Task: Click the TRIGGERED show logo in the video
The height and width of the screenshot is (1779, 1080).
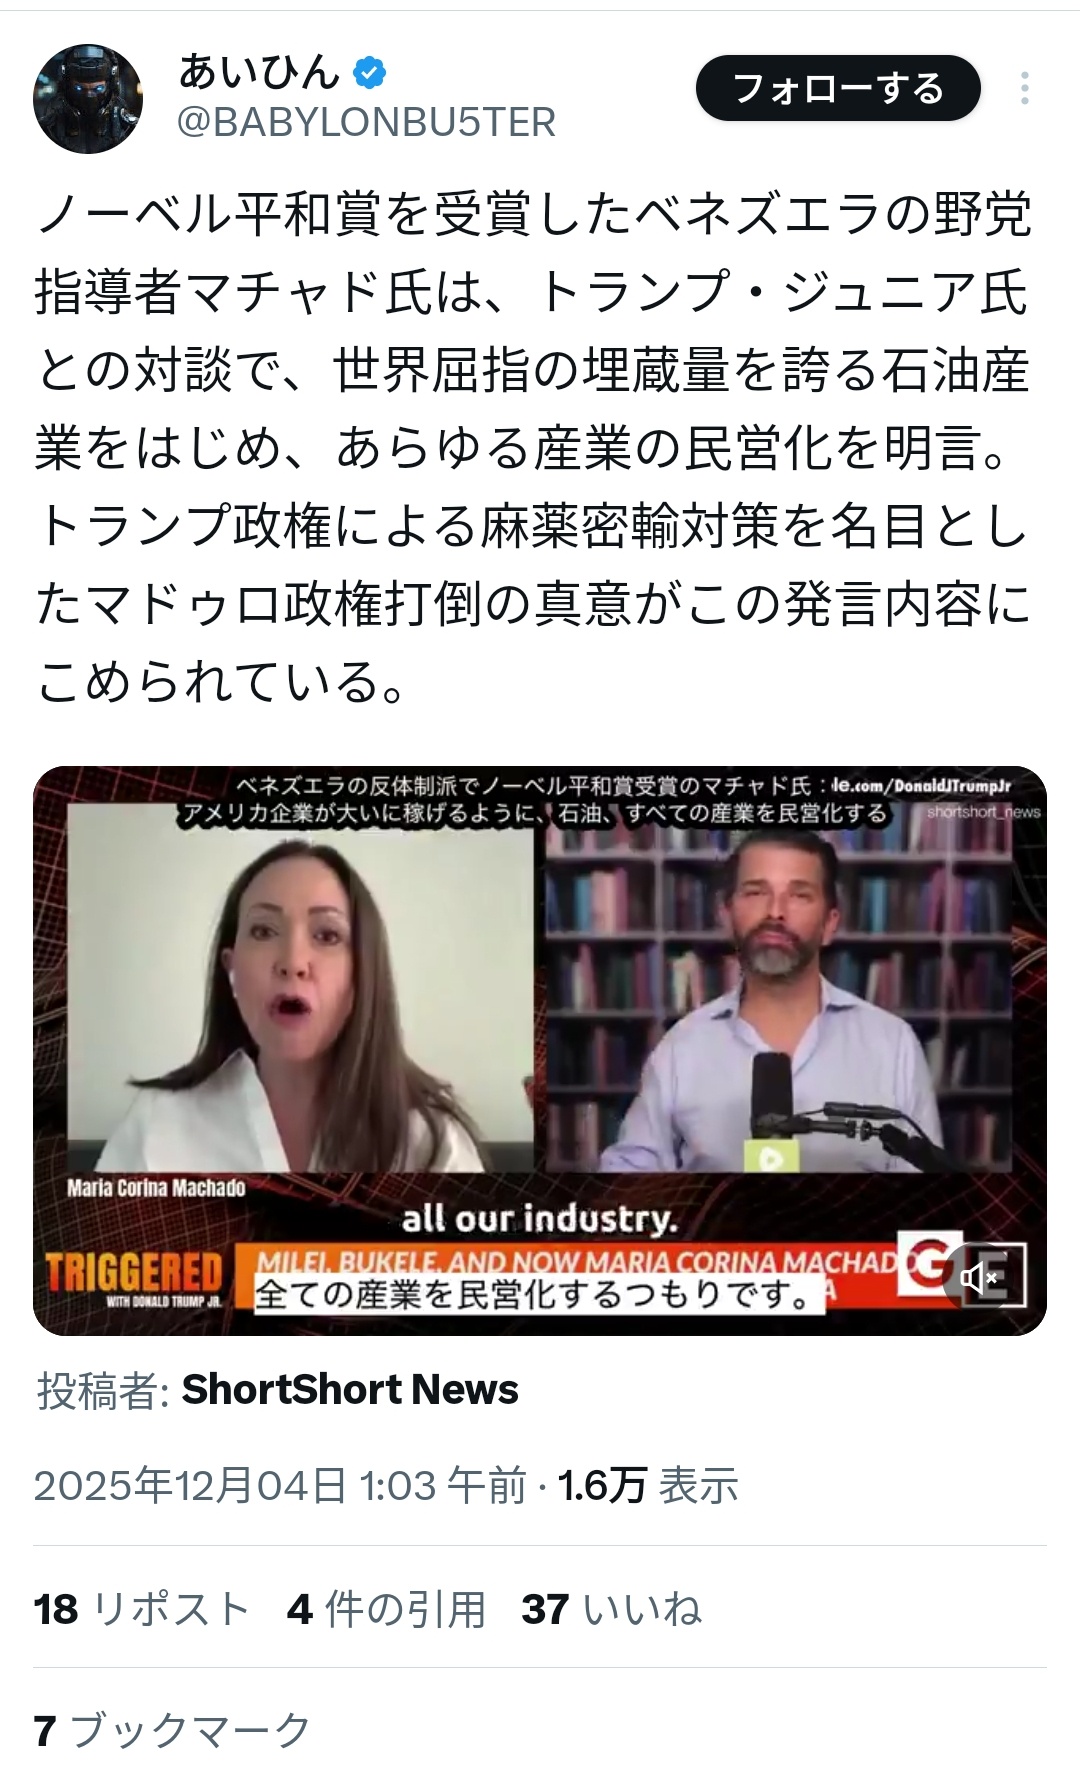Action: coord(134,1279)
